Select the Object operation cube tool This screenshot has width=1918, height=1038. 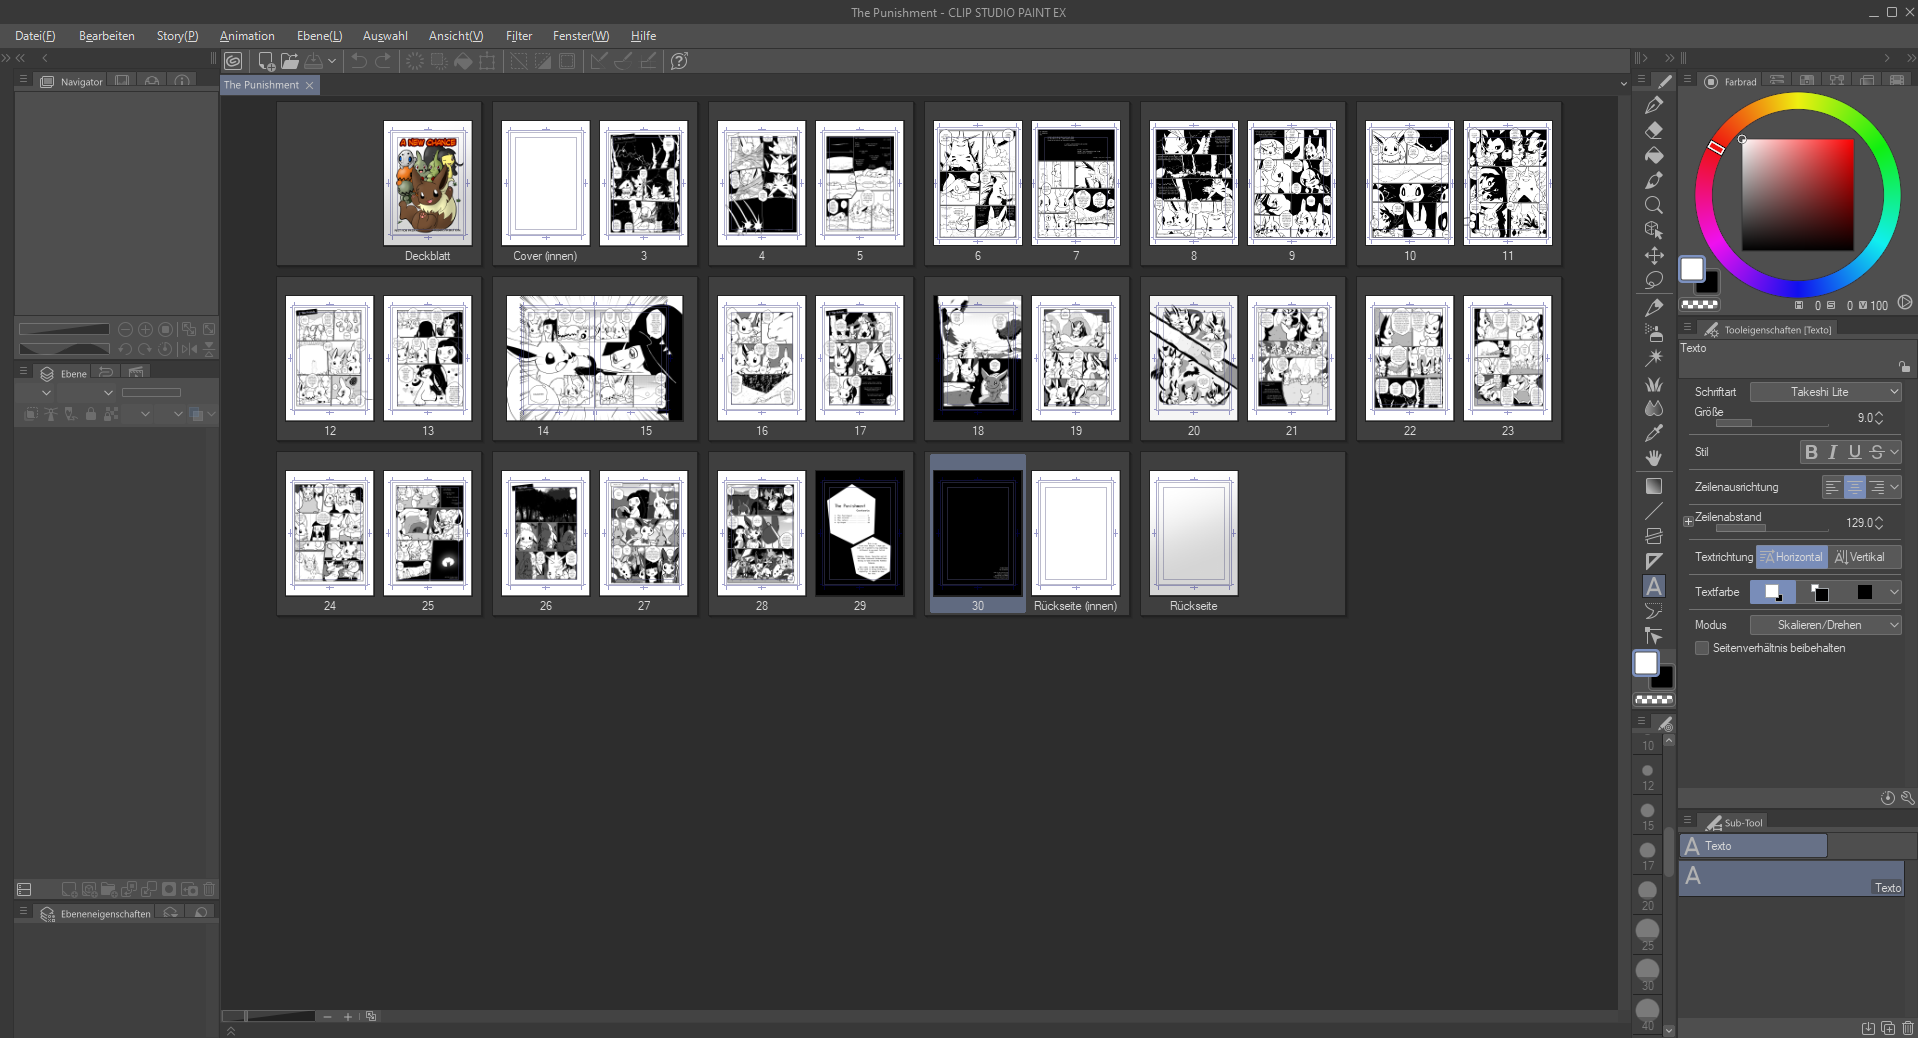pyautogui.click(x=1654, y=230)
